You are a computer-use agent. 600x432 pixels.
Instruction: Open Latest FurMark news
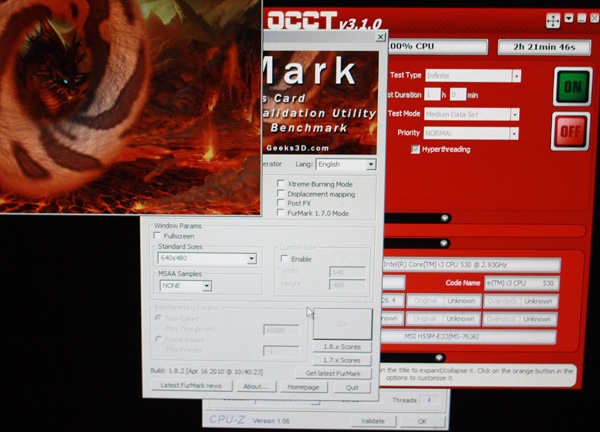191,385
